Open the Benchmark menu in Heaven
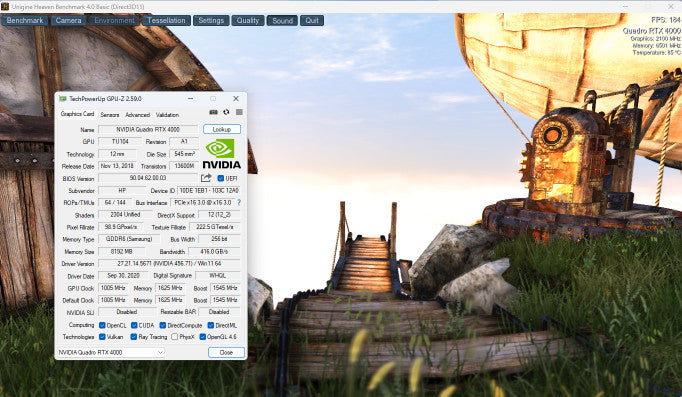This screenshot has height=397, width=682. click(25, 20)
